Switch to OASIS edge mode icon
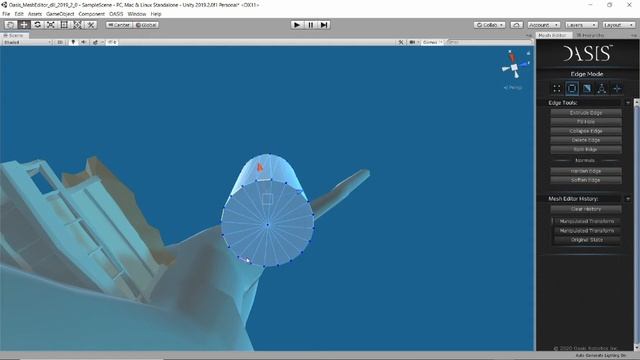The width and height of the screenshot is (640, 360). pos(572,88)
